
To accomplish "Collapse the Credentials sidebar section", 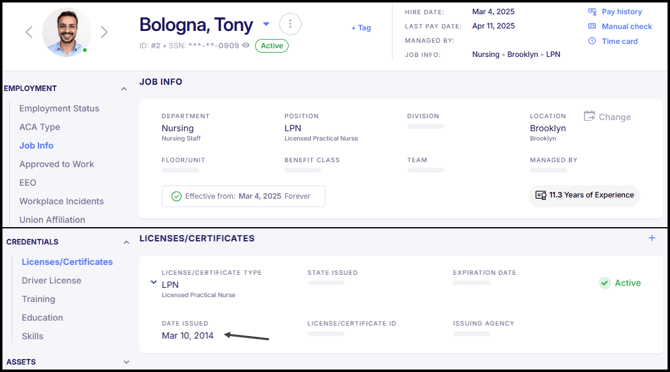I will click(126, 242).
